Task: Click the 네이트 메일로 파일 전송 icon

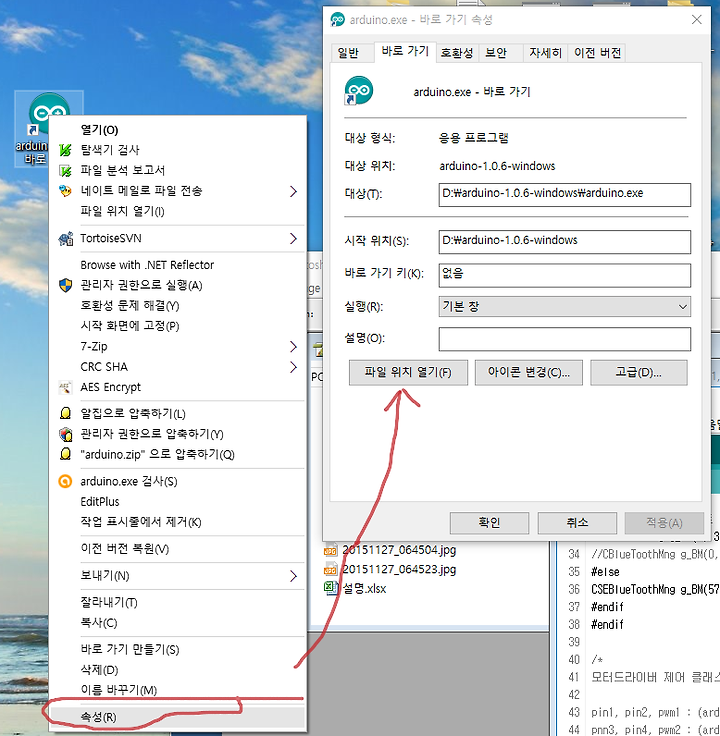Action: 65,191
